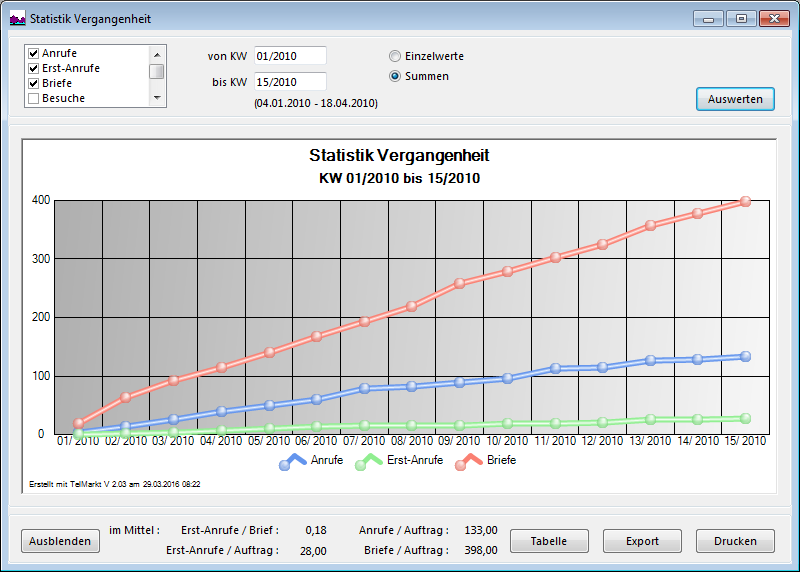The height and width of the screenshot is (572, 800).
Task: Click the Export button
Action: (x=642, y=541)
